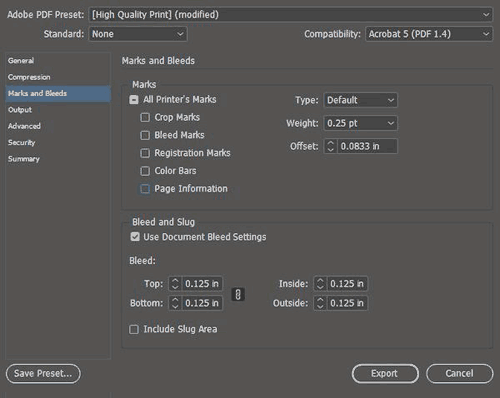Click the Offset stepper arrows

[330, 146]
